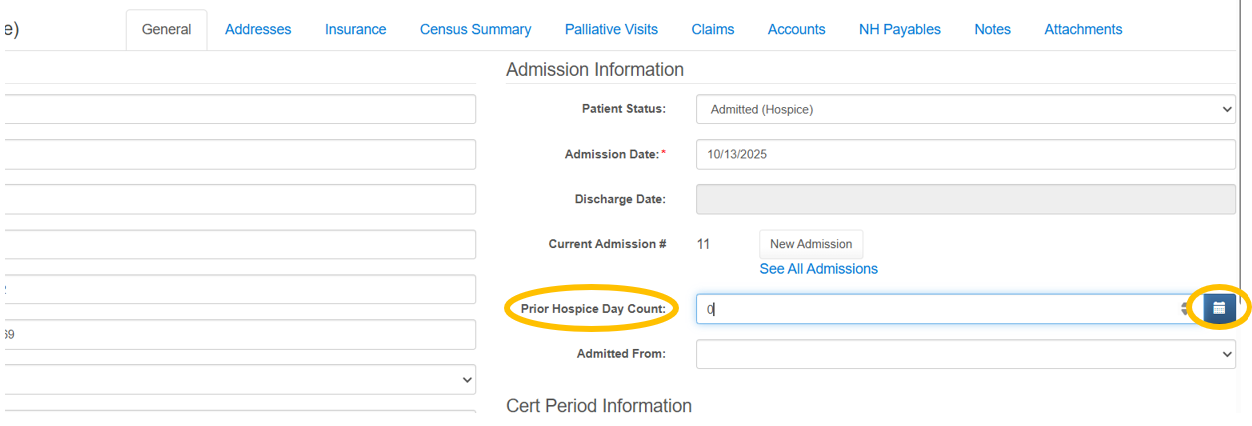Focus the Prior Hospice Day Count input
The height and width of the screenshot is (426, 1252).
coord(935,309)
